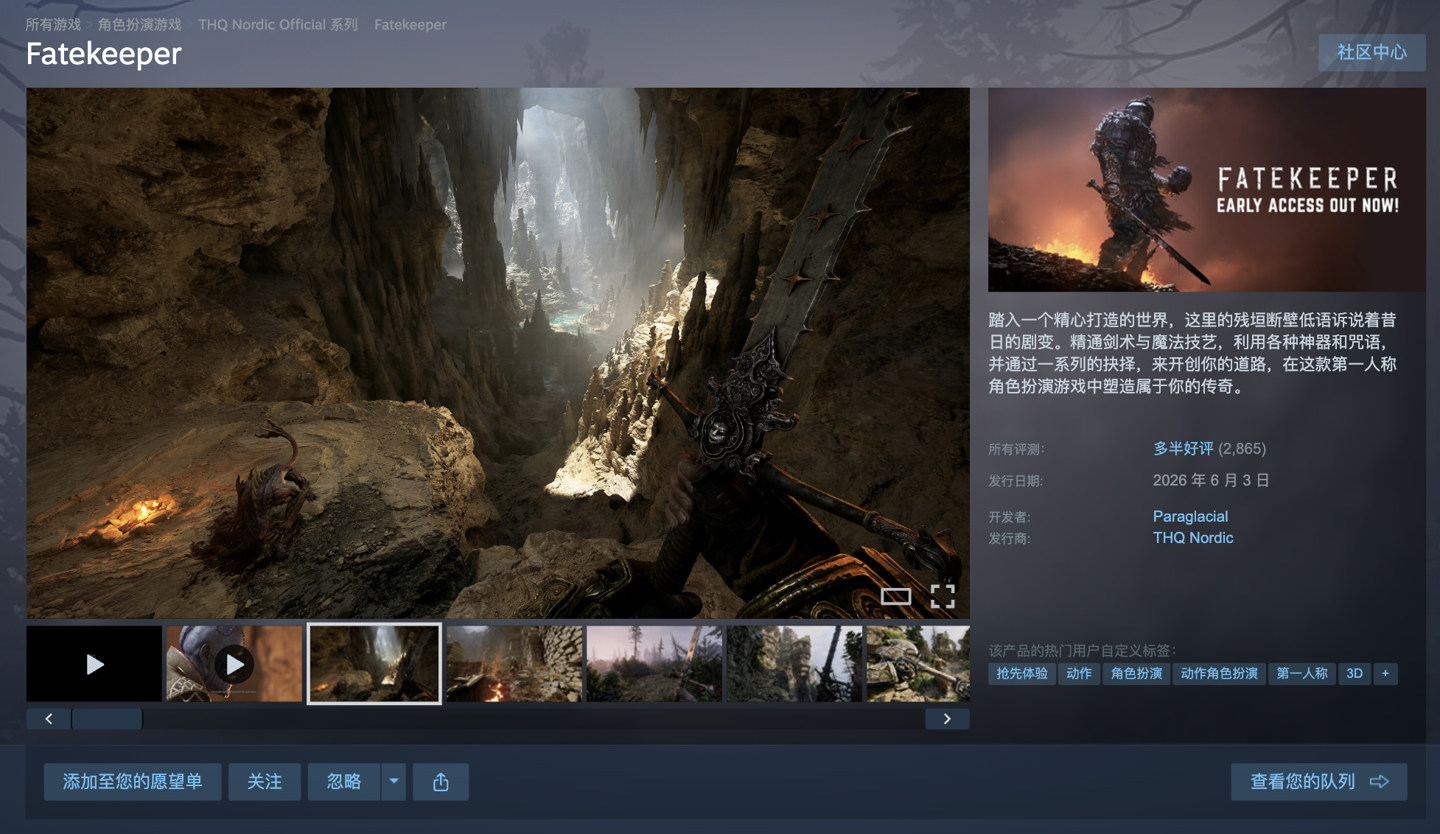Click the 多半好评 review summary

1183,449
